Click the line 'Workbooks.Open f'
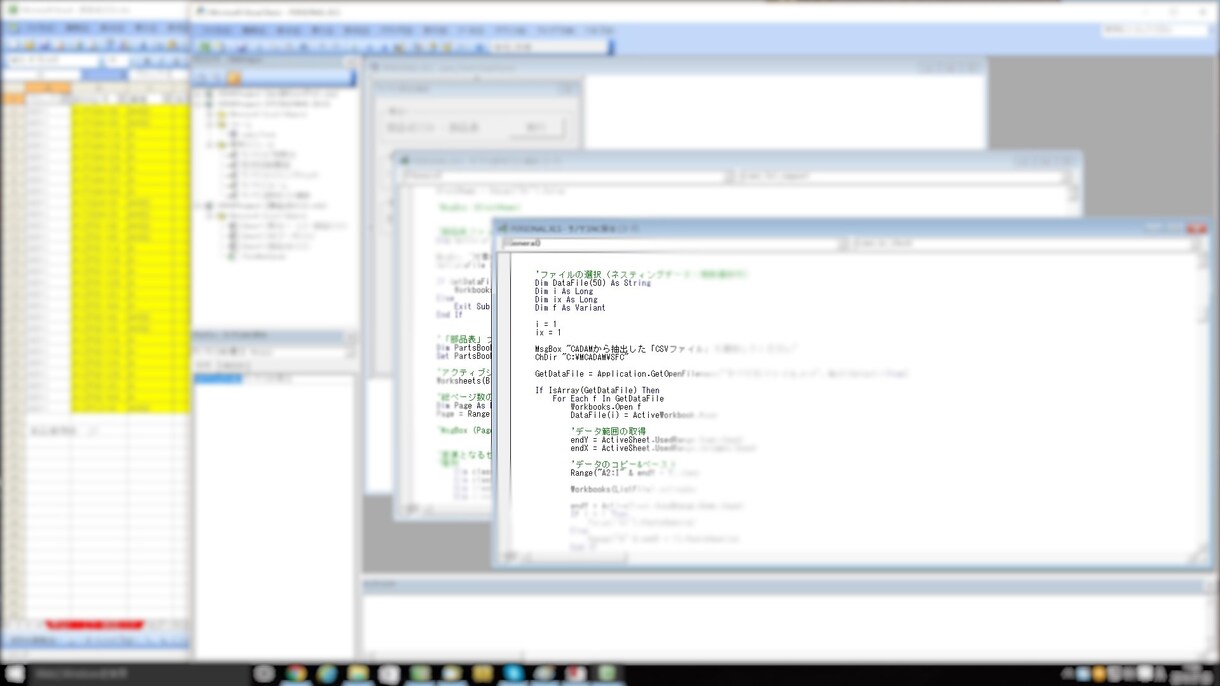1220x686 pixels. point(606,407)
